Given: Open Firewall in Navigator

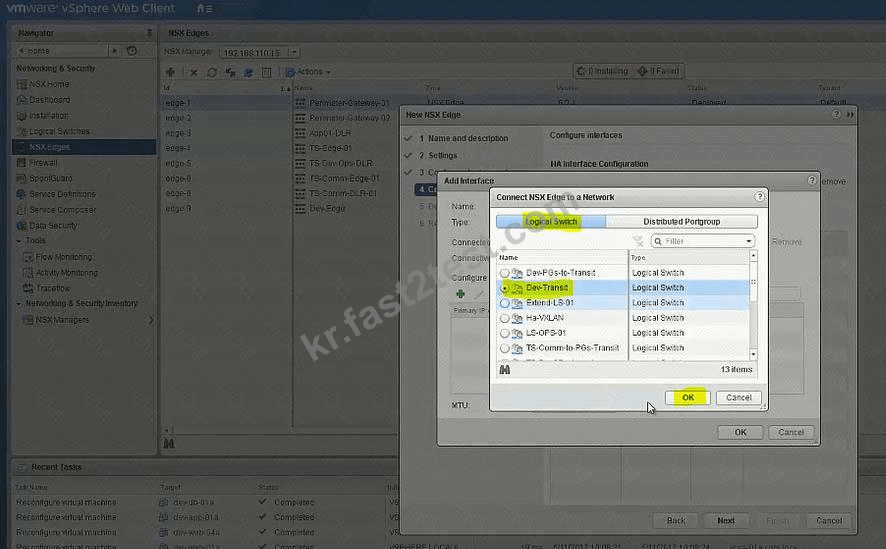Looking at the screenshot, I should (x=43, y=163).
